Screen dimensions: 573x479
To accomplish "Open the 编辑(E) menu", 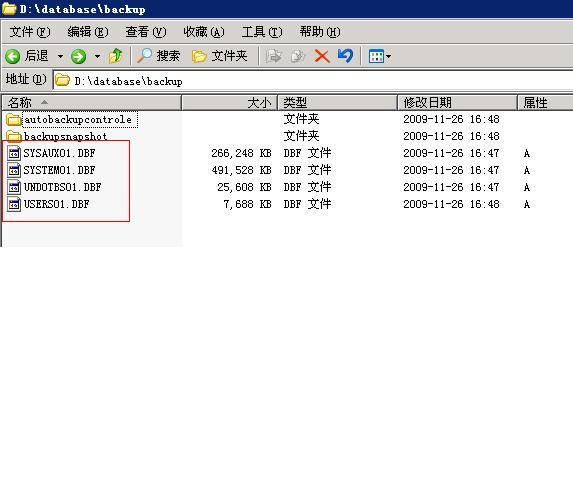I will pyautogui.click(x=88, y=32).
